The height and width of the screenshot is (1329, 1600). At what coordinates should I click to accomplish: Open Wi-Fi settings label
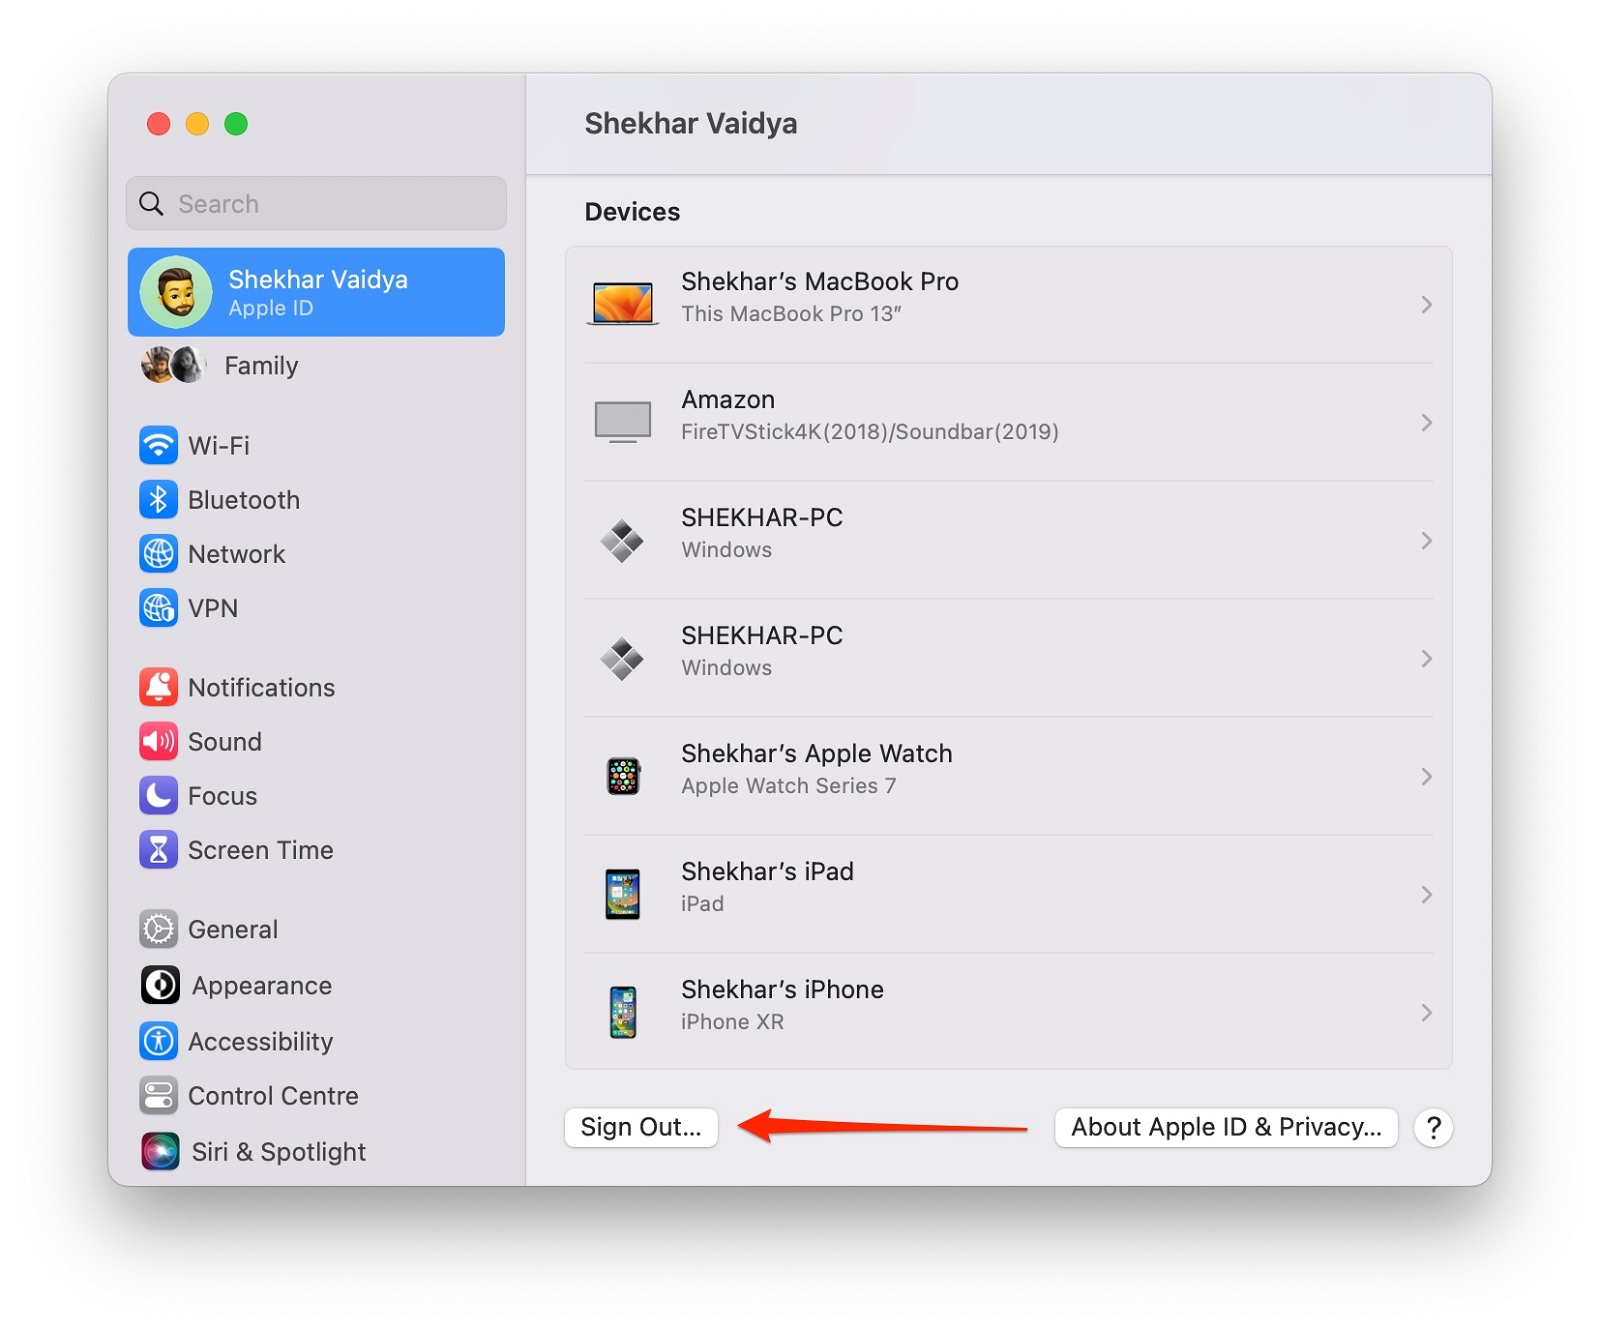coord(219,445)
